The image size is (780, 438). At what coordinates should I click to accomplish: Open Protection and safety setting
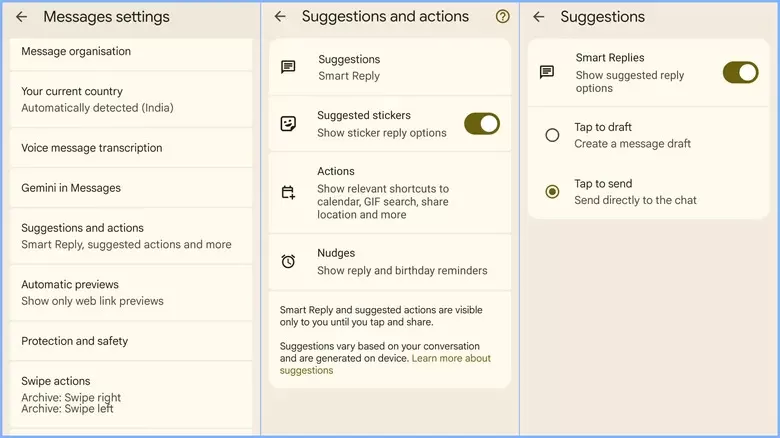pos(131,341)
